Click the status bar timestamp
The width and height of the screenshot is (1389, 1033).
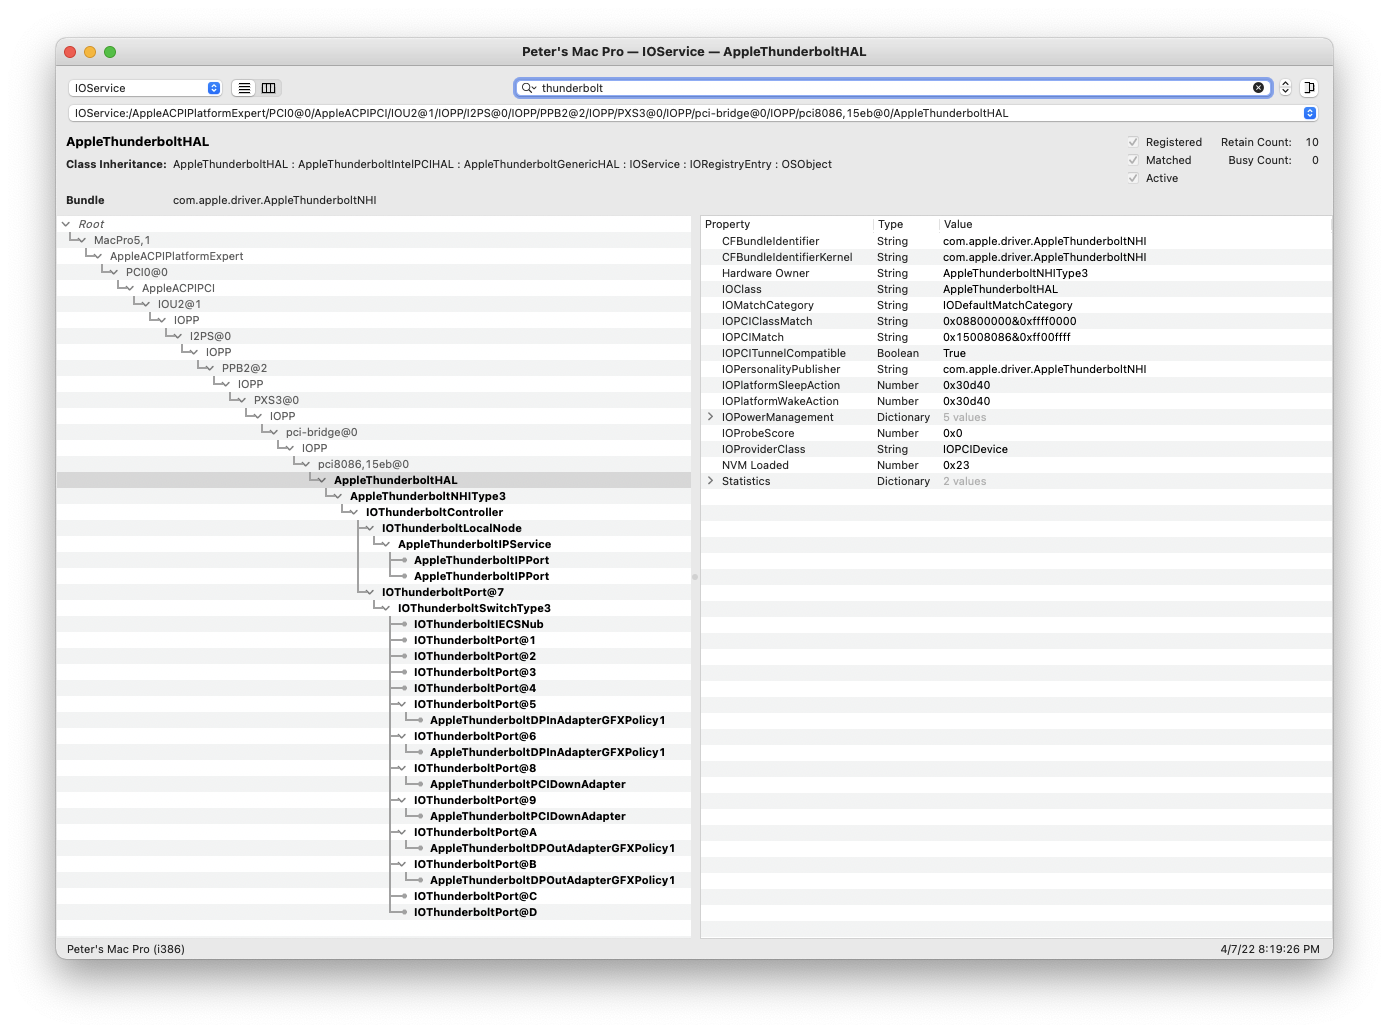[1269, 949]
